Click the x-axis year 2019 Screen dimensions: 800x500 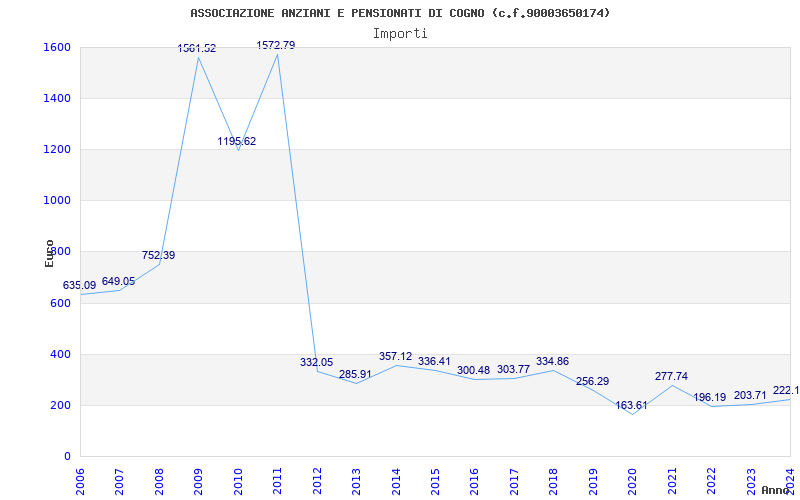point(593,481)
